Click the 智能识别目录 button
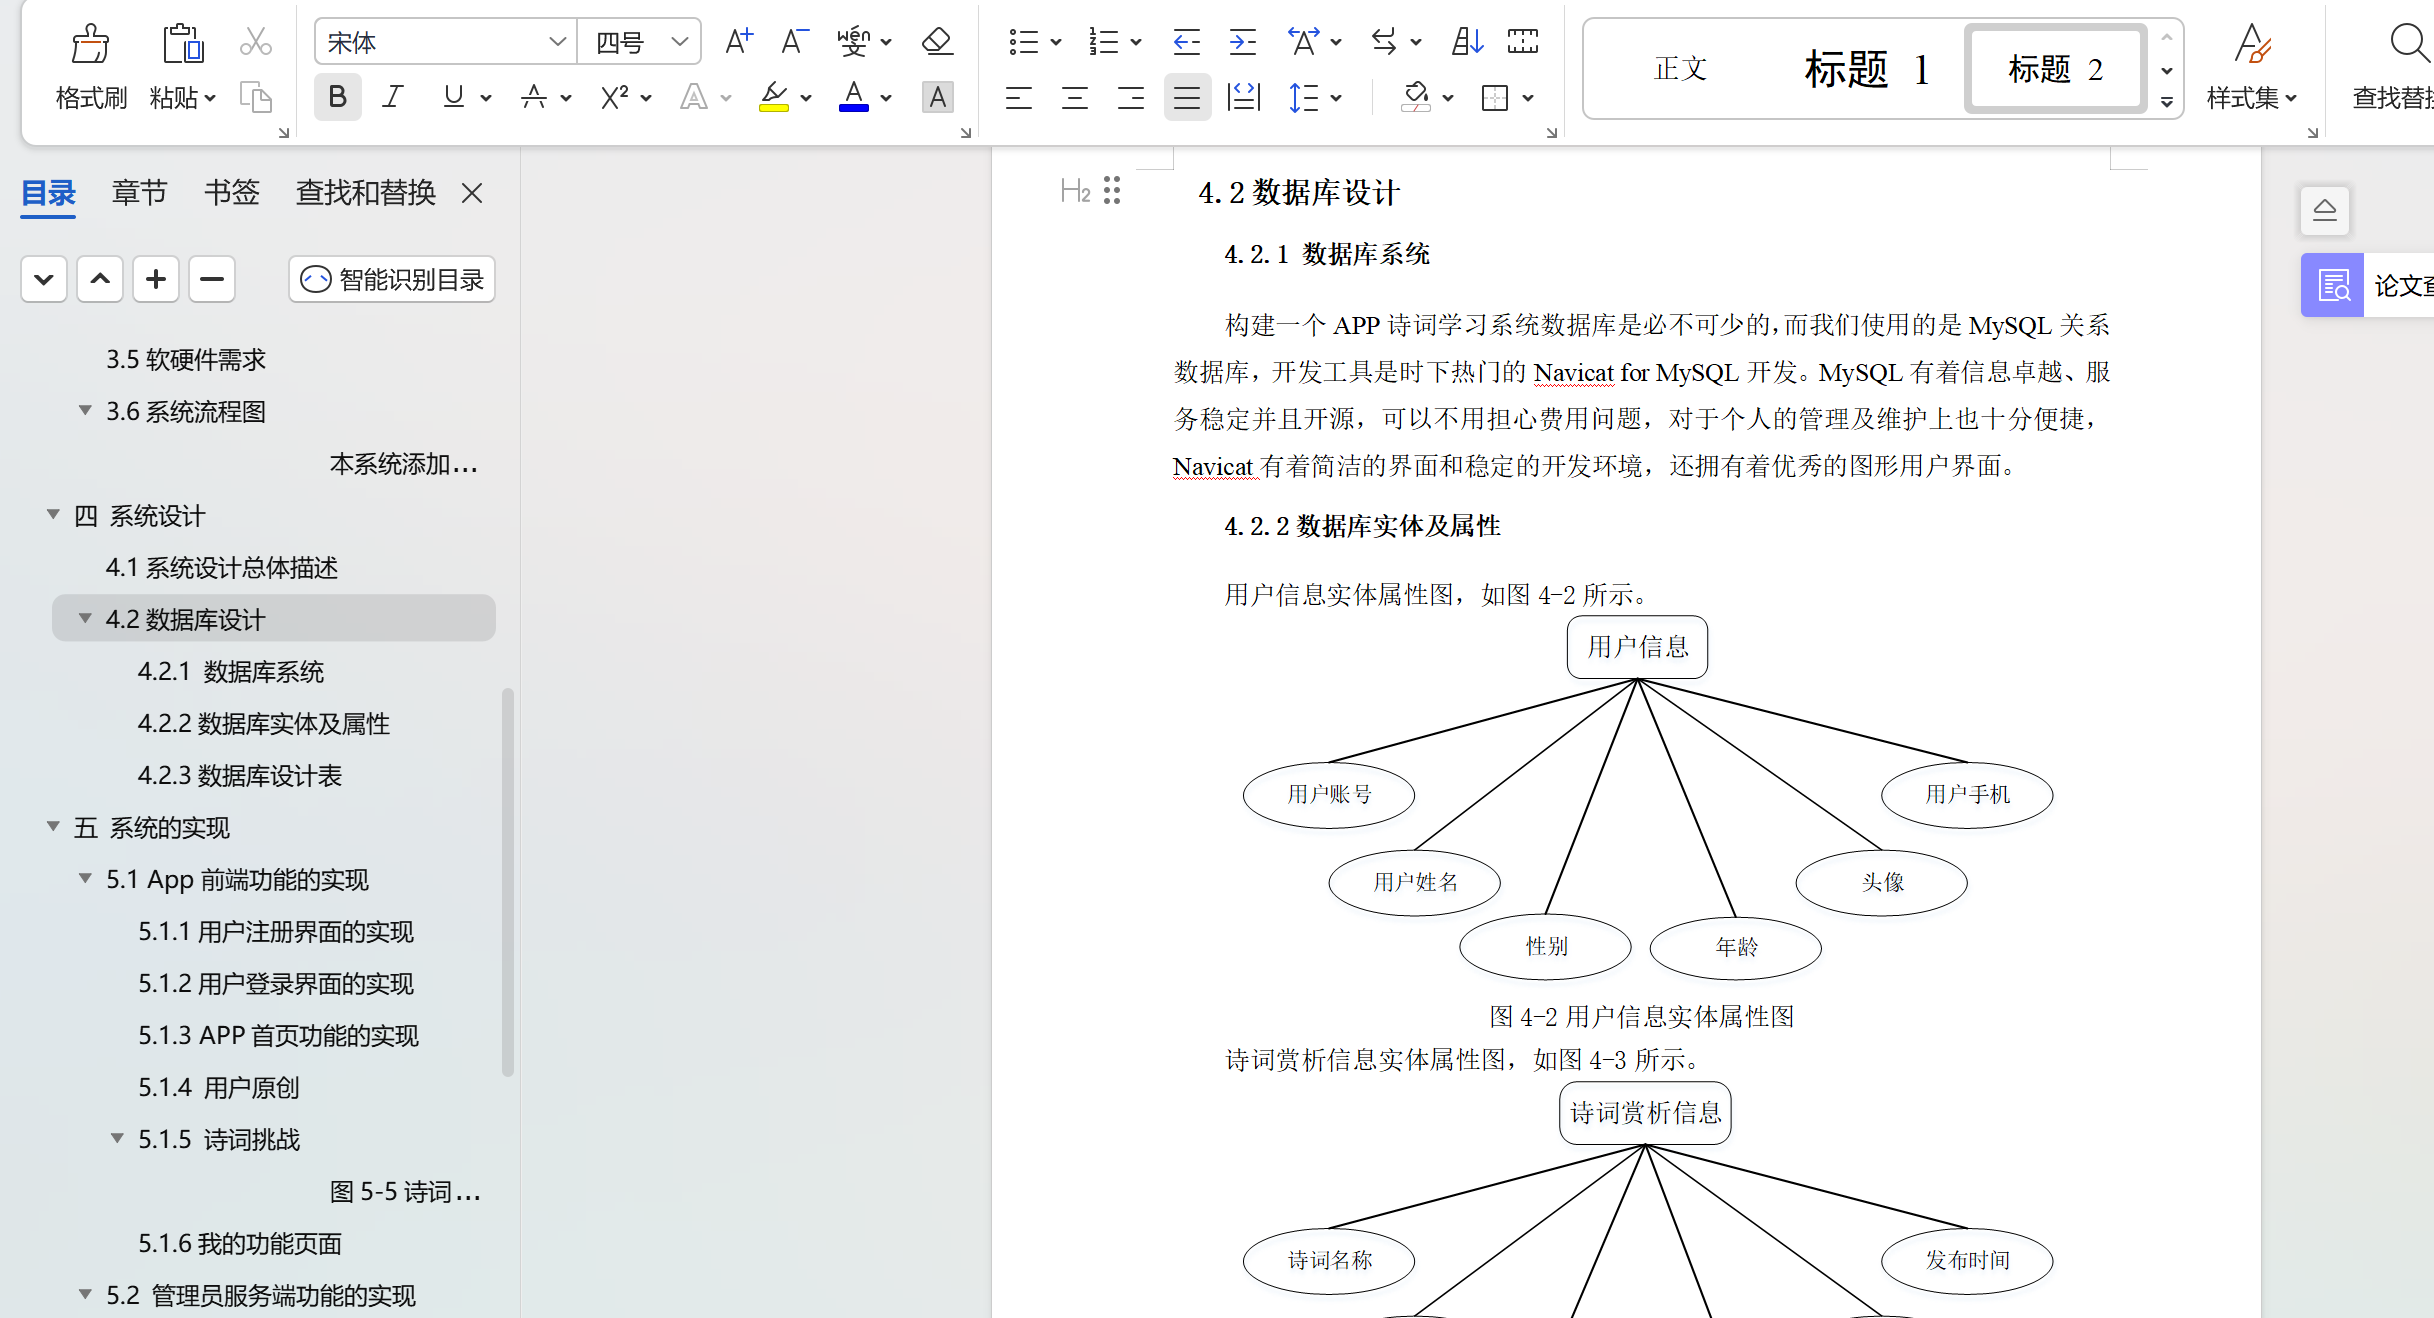This screenshot has width=2434, height=1318. pyautogui.click(x=391, y=279)
